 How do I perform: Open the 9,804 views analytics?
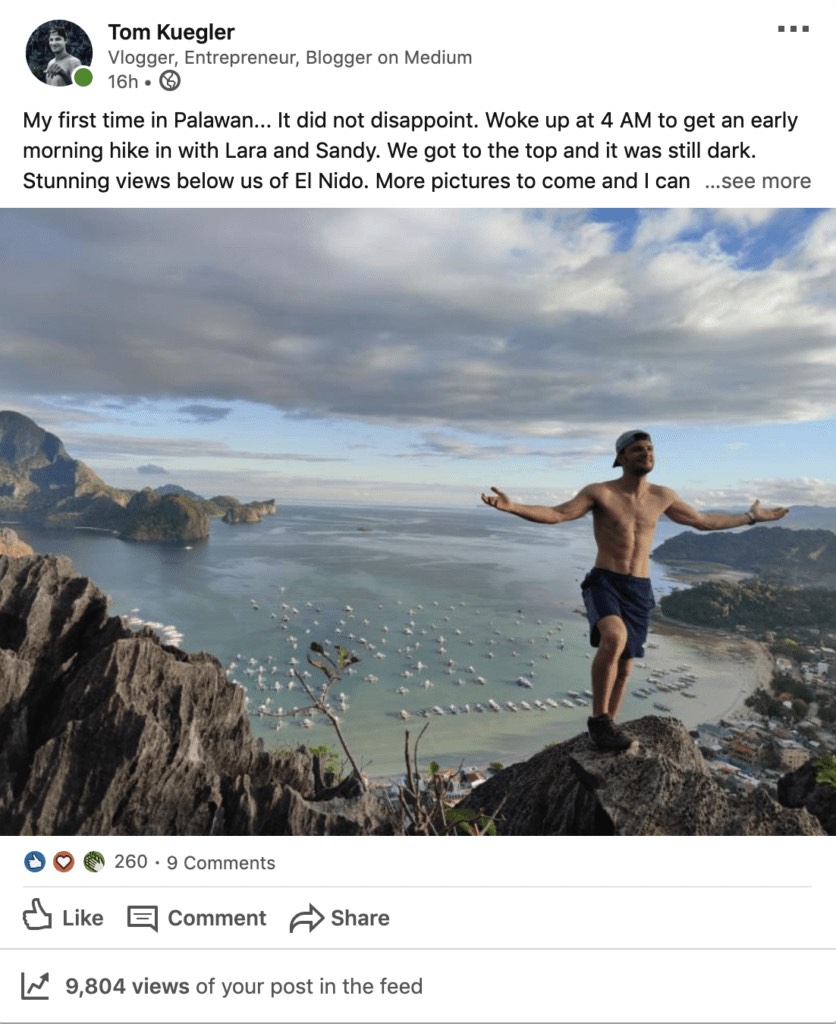coord(244,986)
